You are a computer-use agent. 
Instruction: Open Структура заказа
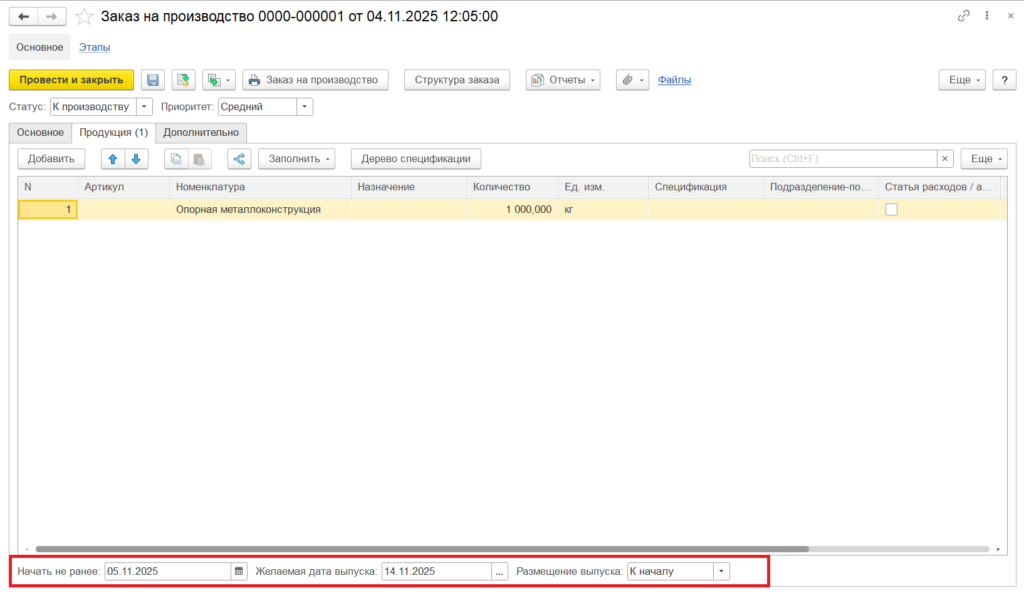pos(457,80)
